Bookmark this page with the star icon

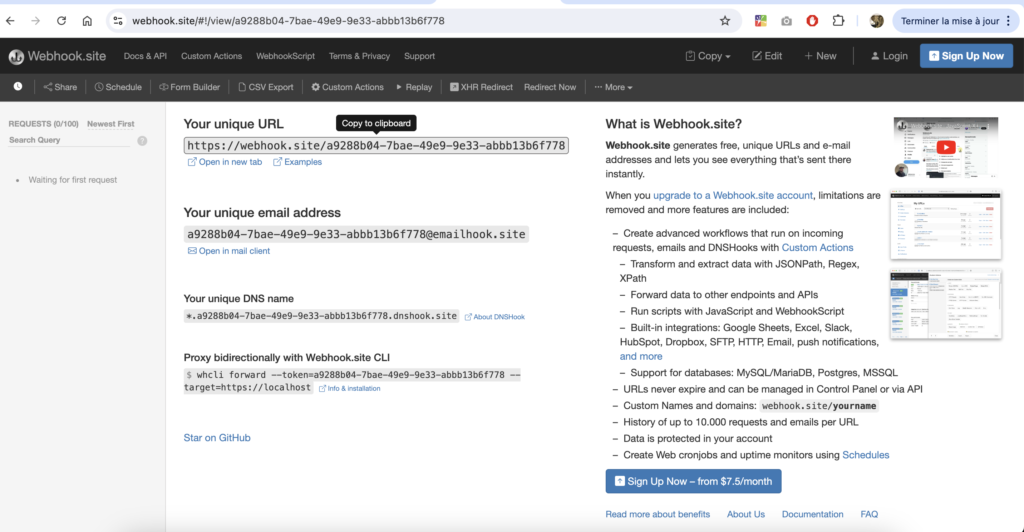[x=725, y=20]
